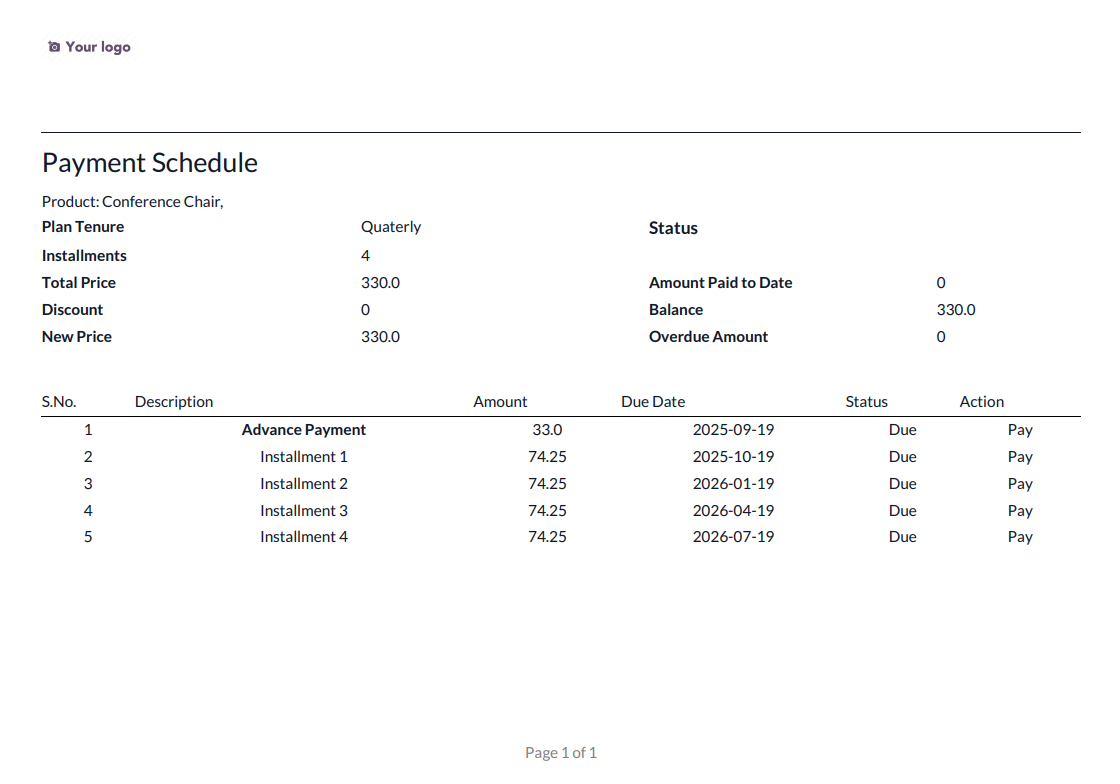The width and height of the screenshot is (1120, 784).
Task: Select the Payment Schedule heading
Action: pos(150,164)
